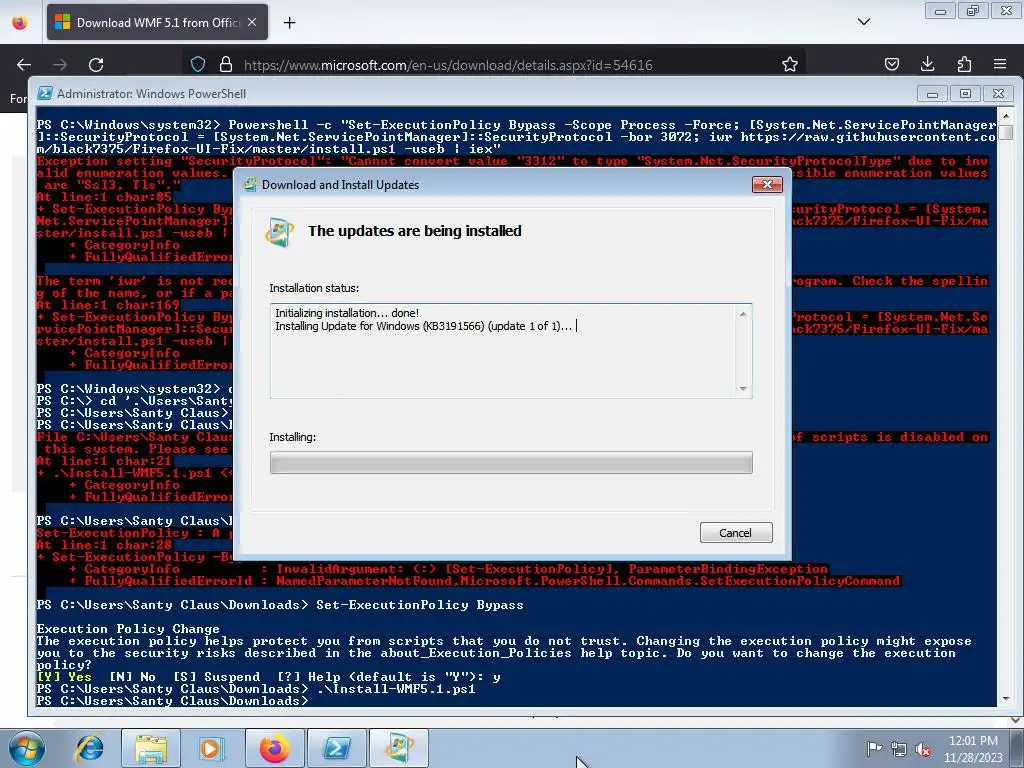This screenshot has height=768, width=1024.
Task: Open Windows Explorer from taskbar
Action: (151, 748)
